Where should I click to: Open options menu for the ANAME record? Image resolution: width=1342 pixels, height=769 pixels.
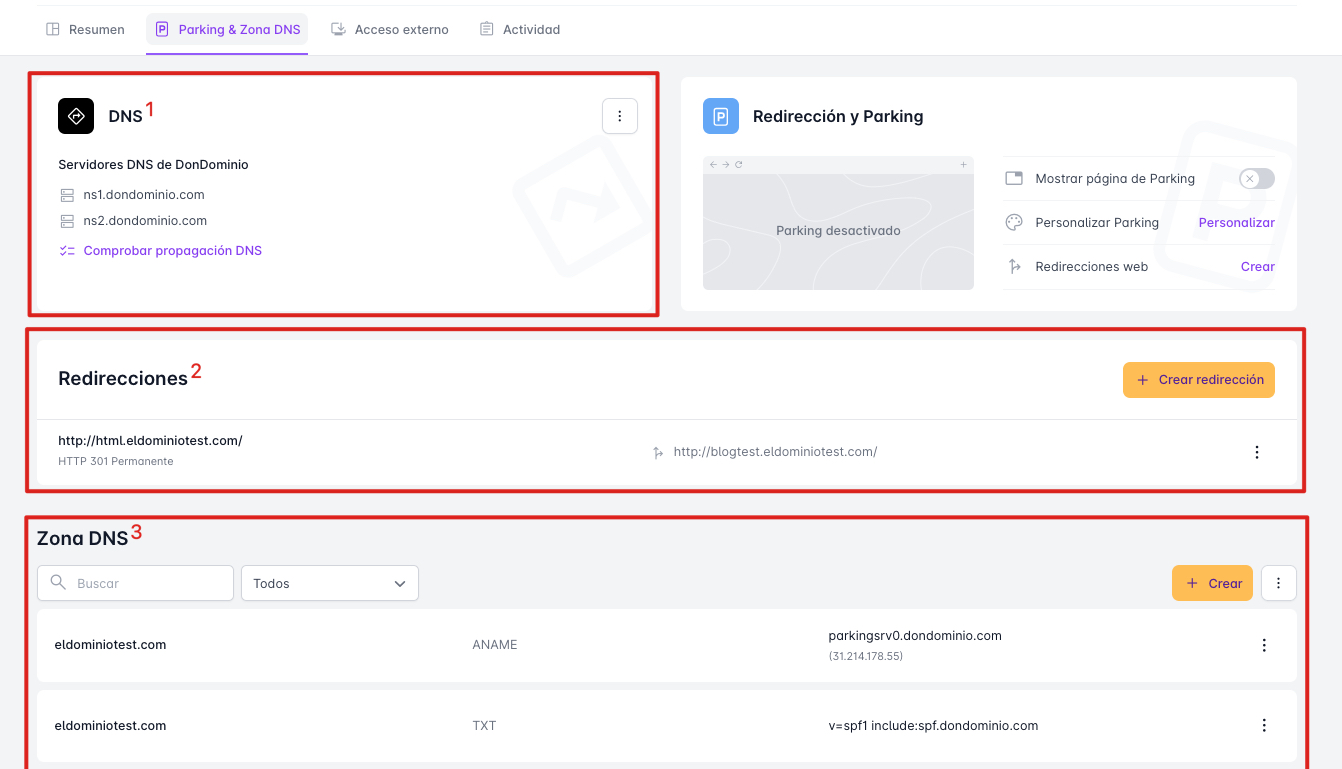pyautogui.click(x=1264, y=645)
